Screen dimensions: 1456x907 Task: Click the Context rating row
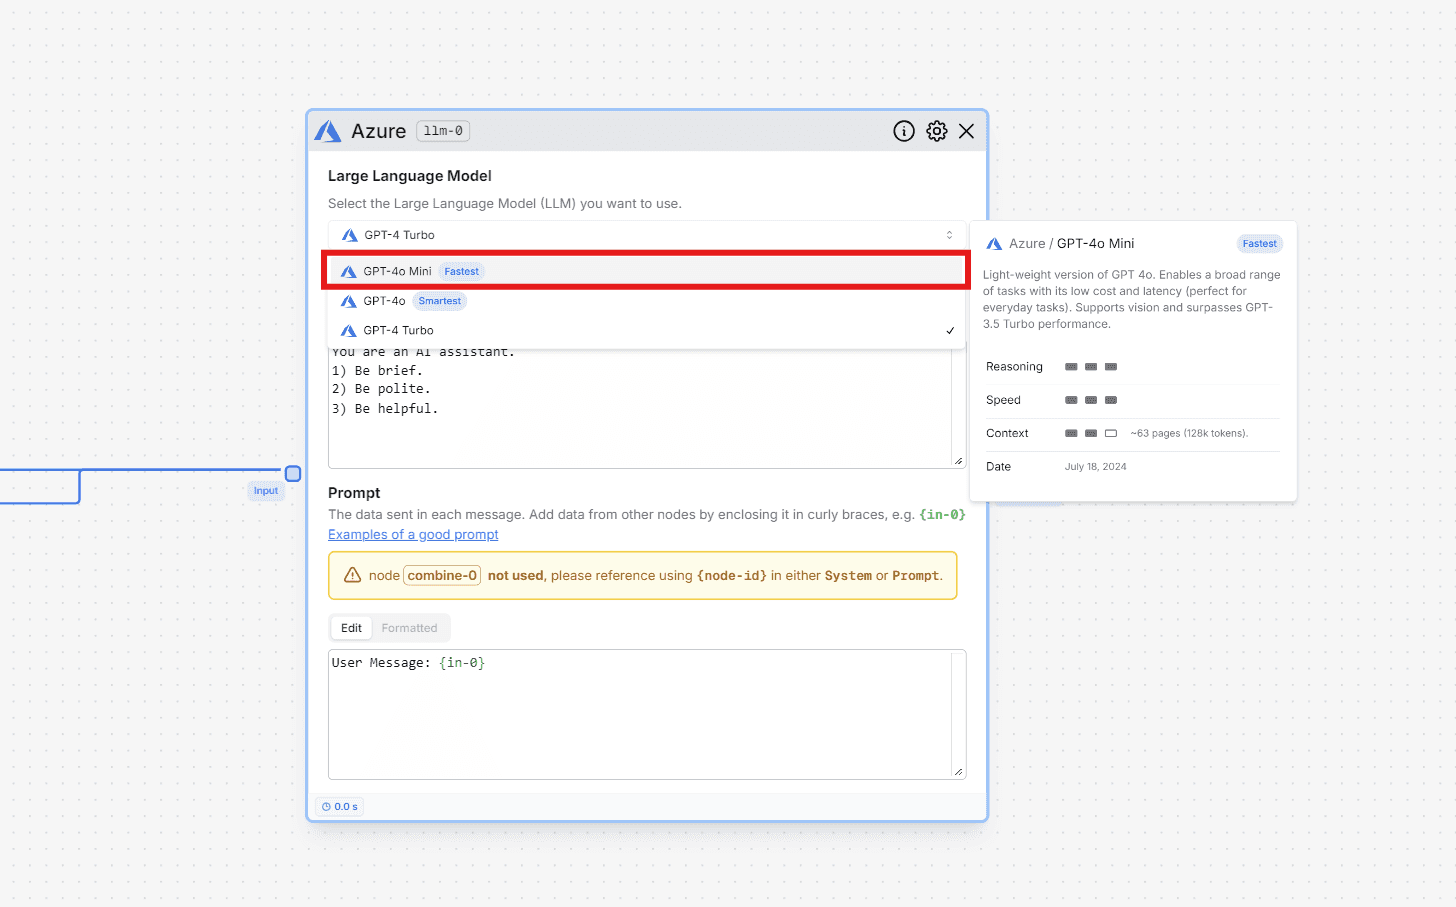tap(1132, 433)
